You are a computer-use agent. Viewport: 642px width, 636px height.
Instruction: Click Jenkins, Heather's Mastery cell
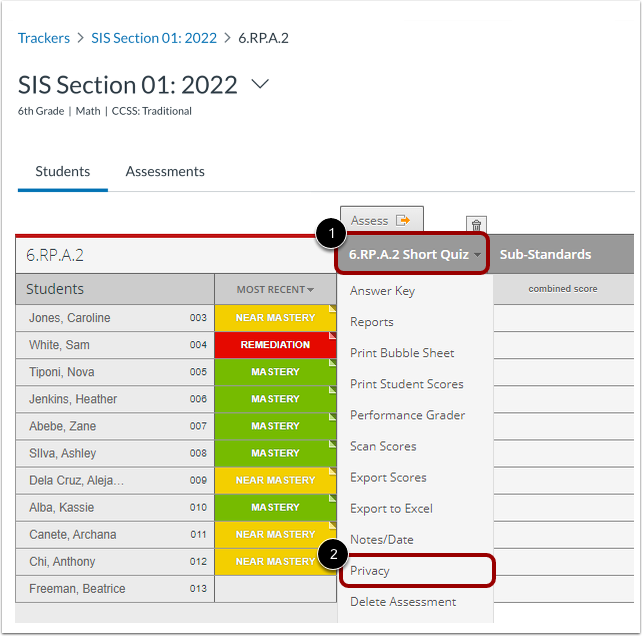point(275,399)
